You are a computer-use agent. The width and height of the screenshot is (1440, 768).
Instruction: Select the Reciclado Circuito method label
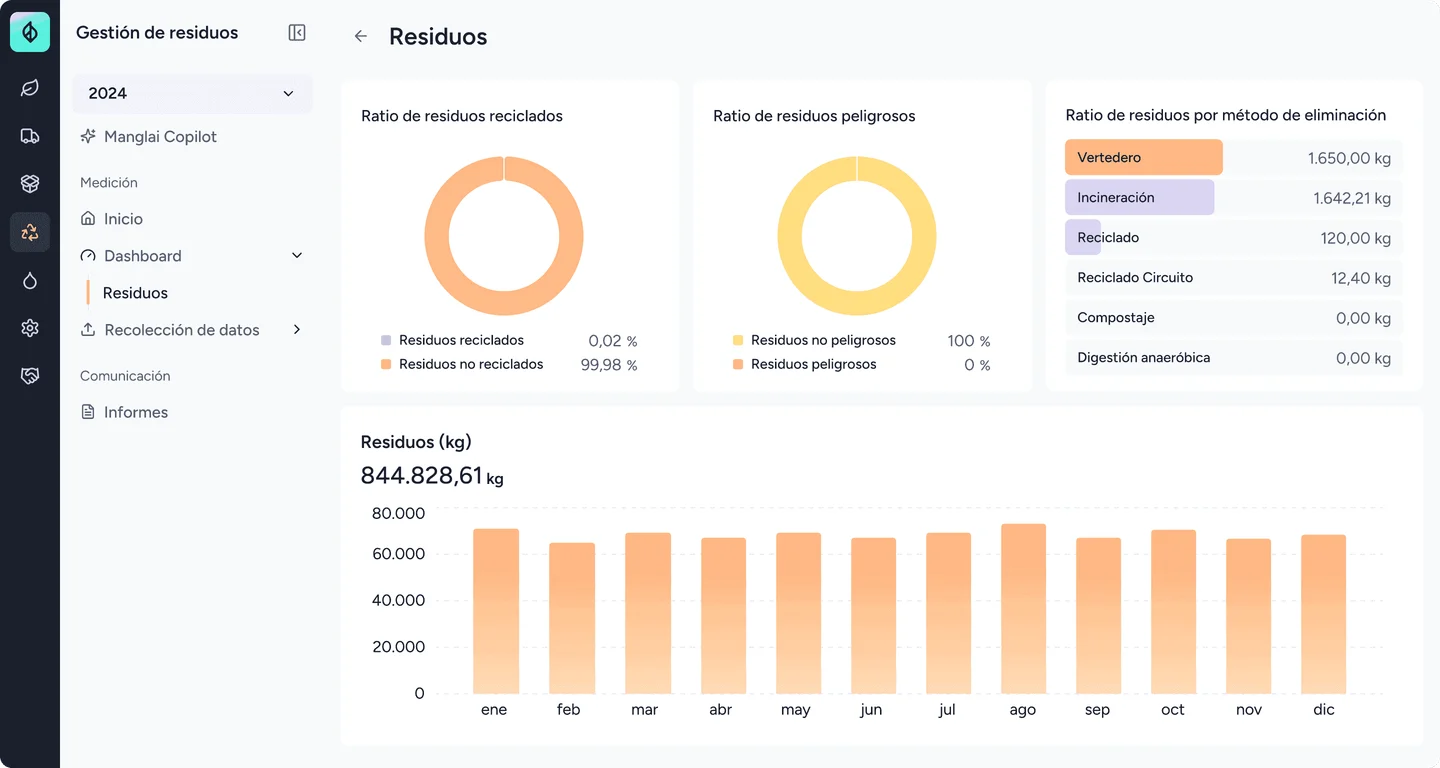[x=1135, y=278]
